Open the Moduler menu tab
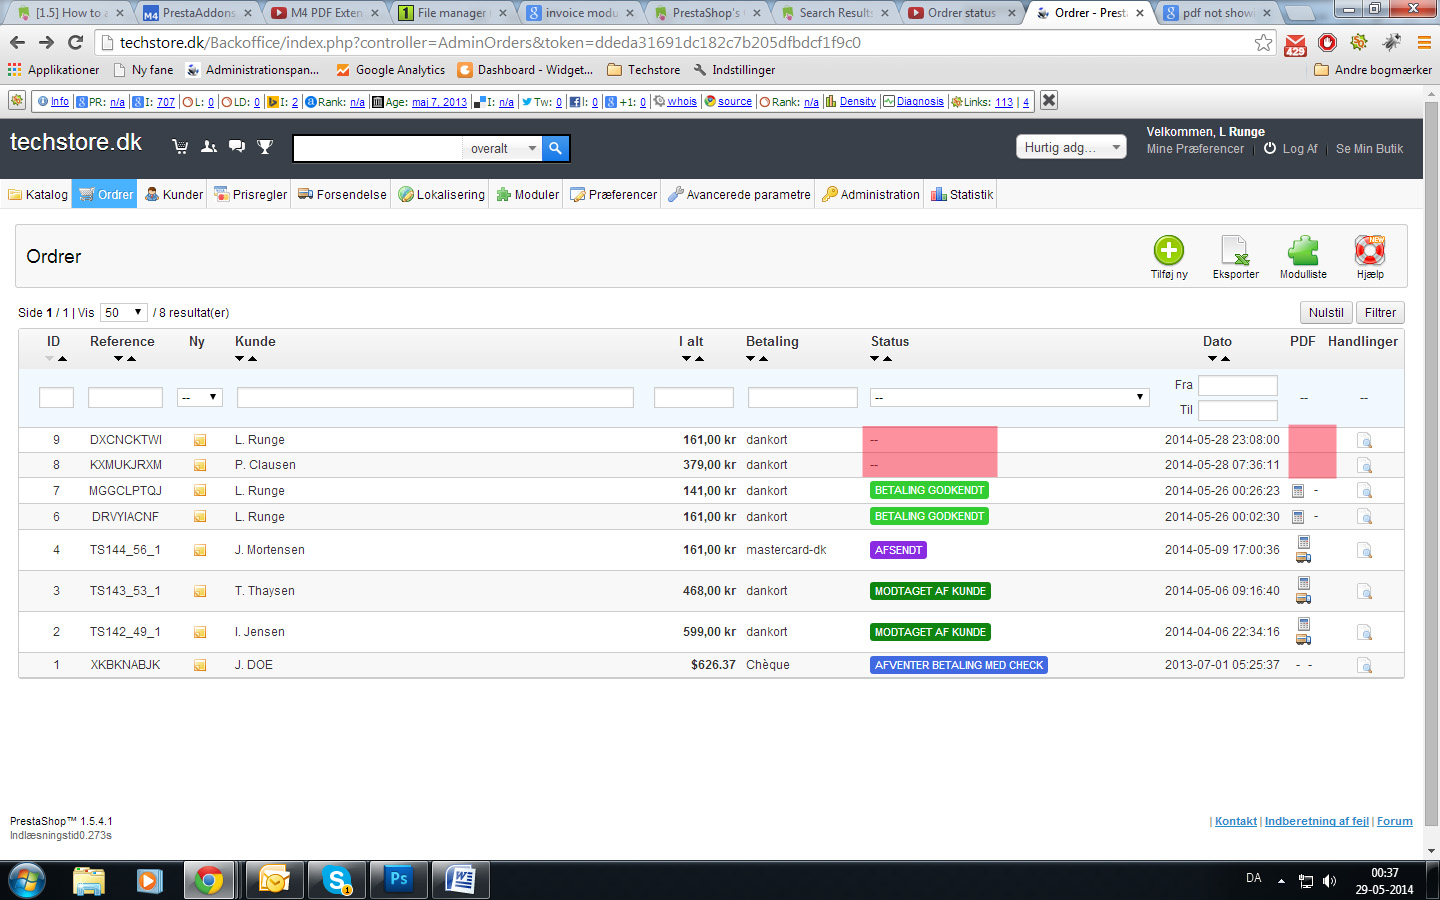 pyautogui.click(x=528, y=194)
